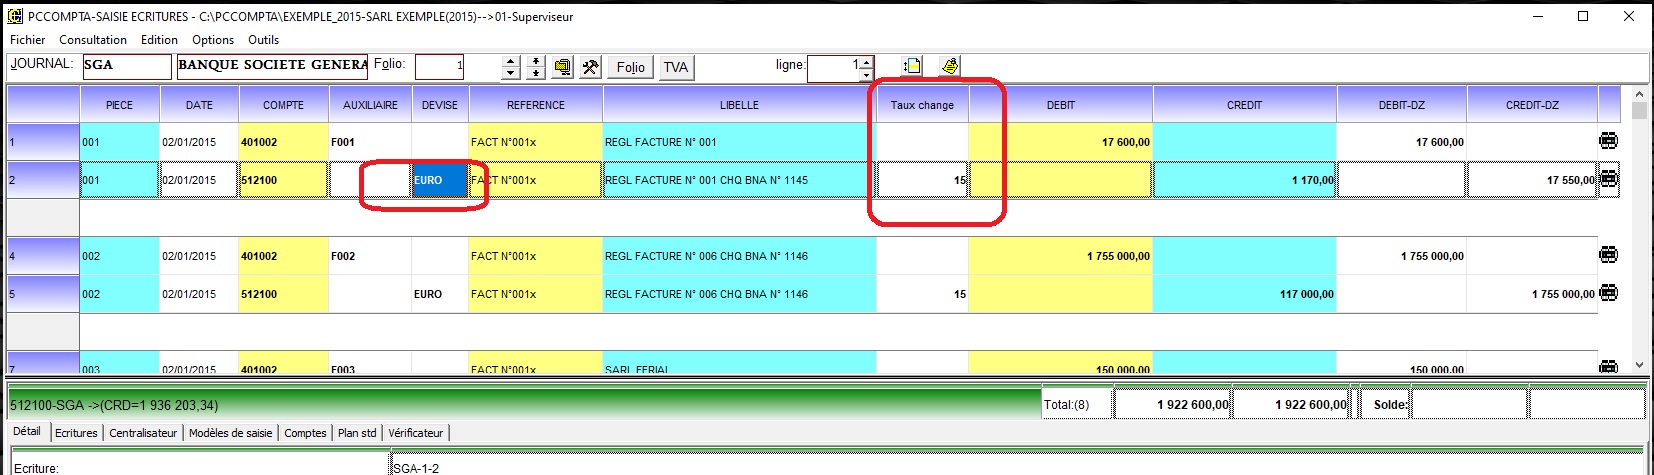
Task: Click the row icon for line 5
Action: (1608, 294)
